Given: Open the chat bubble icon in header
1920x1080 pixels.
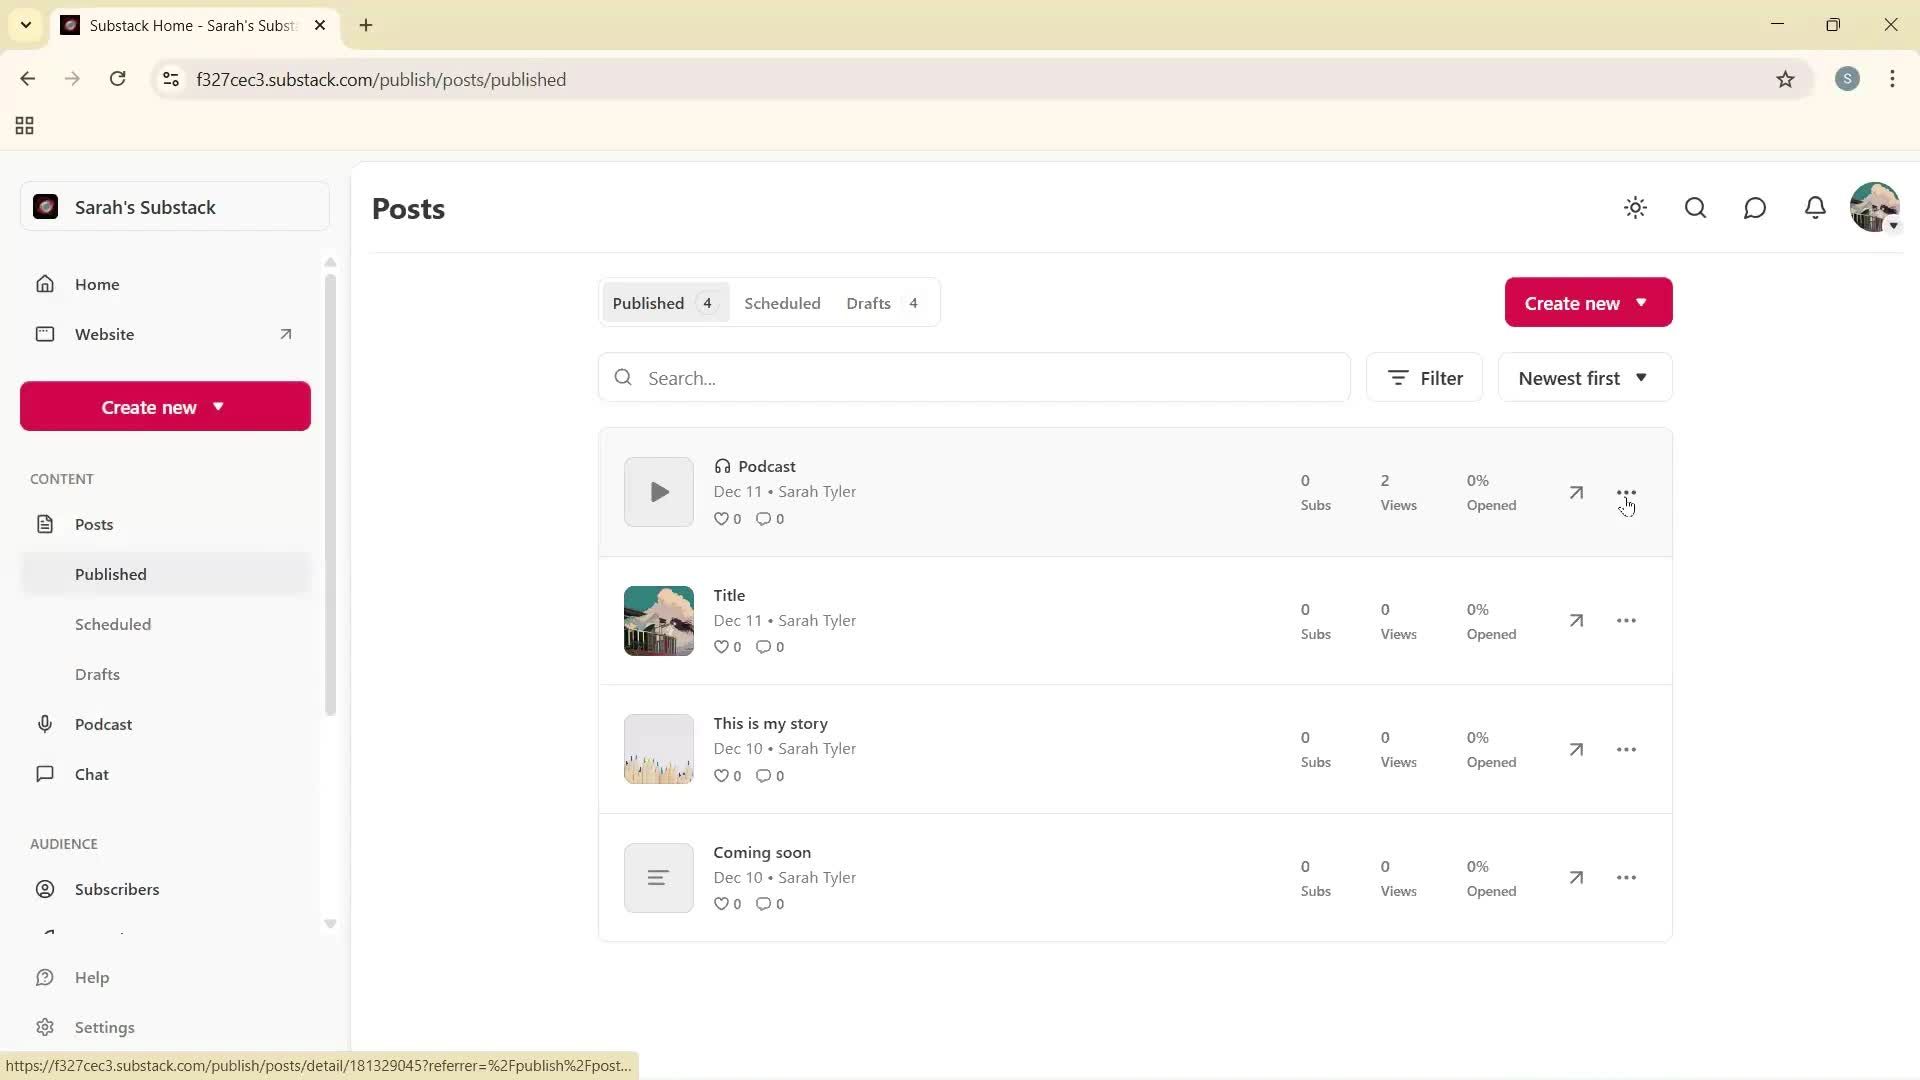Looking at the screenshot, I should tap(1755, 208).
